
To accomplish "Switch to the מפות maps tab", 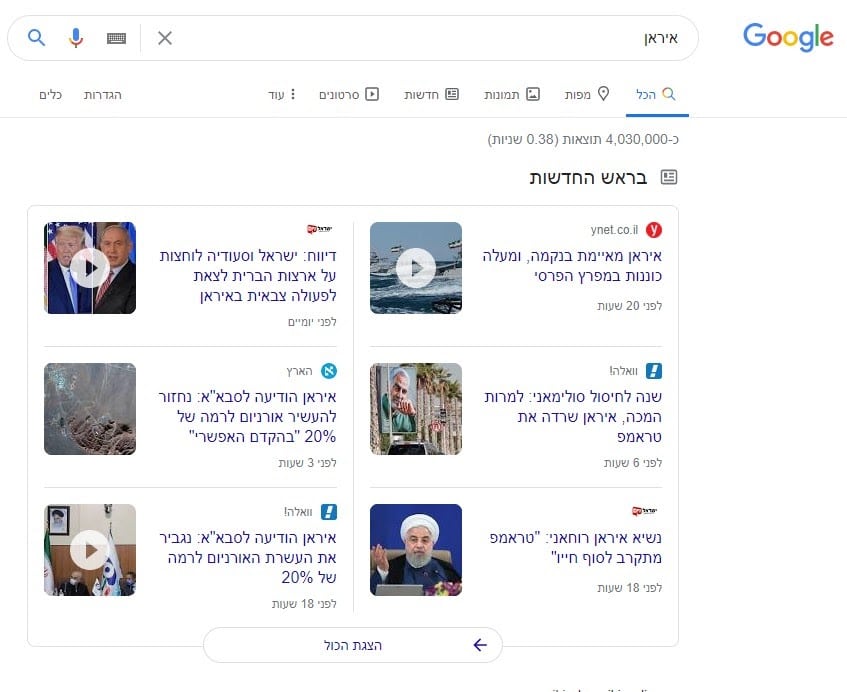I will click(587, 95).
